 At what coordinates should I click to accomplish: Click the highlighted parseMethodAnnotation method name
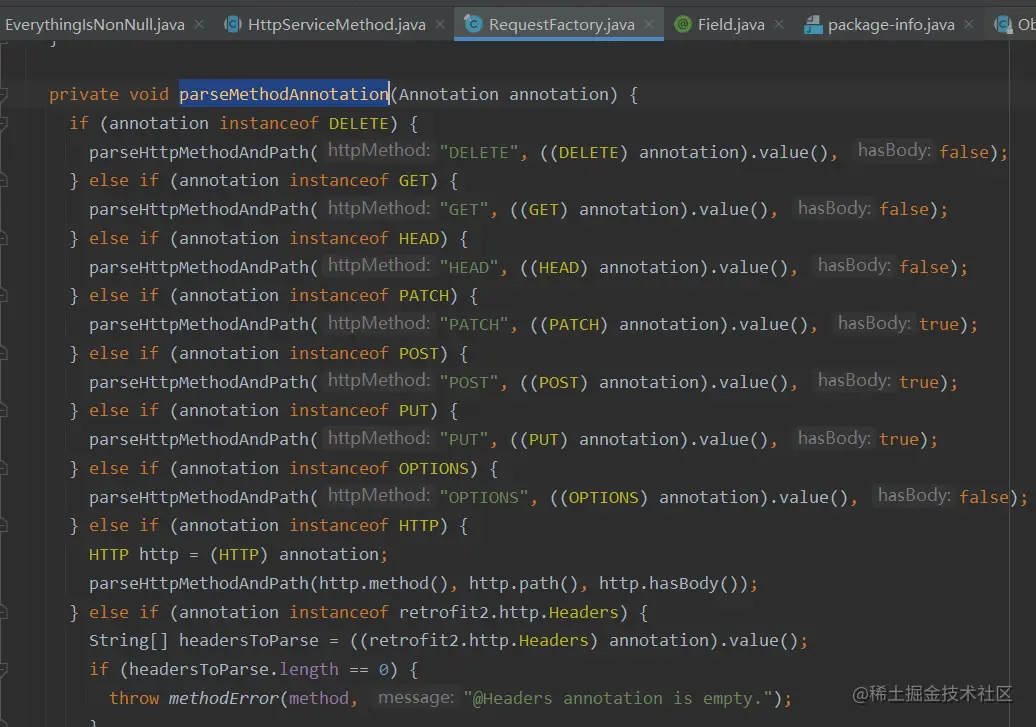click(283, 95)
